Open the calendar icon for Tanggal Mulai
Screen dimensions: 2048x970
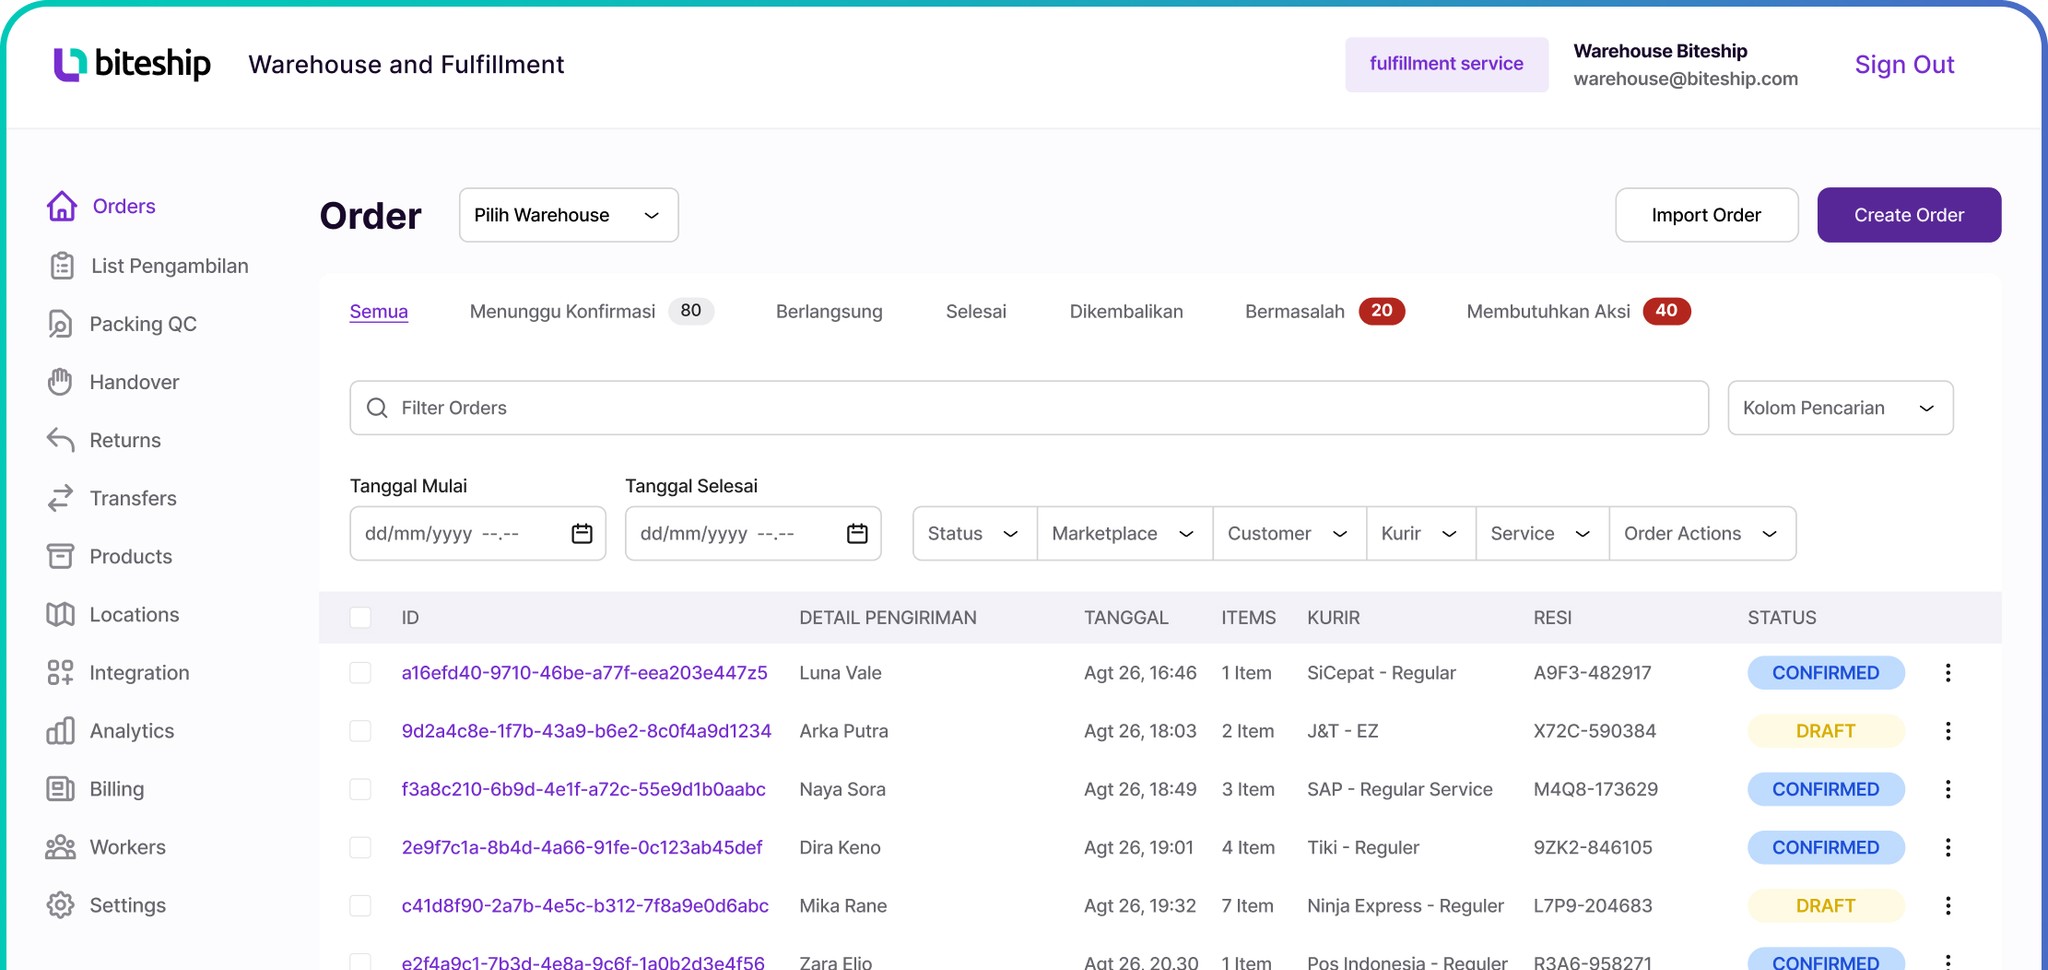pos(581,533)
